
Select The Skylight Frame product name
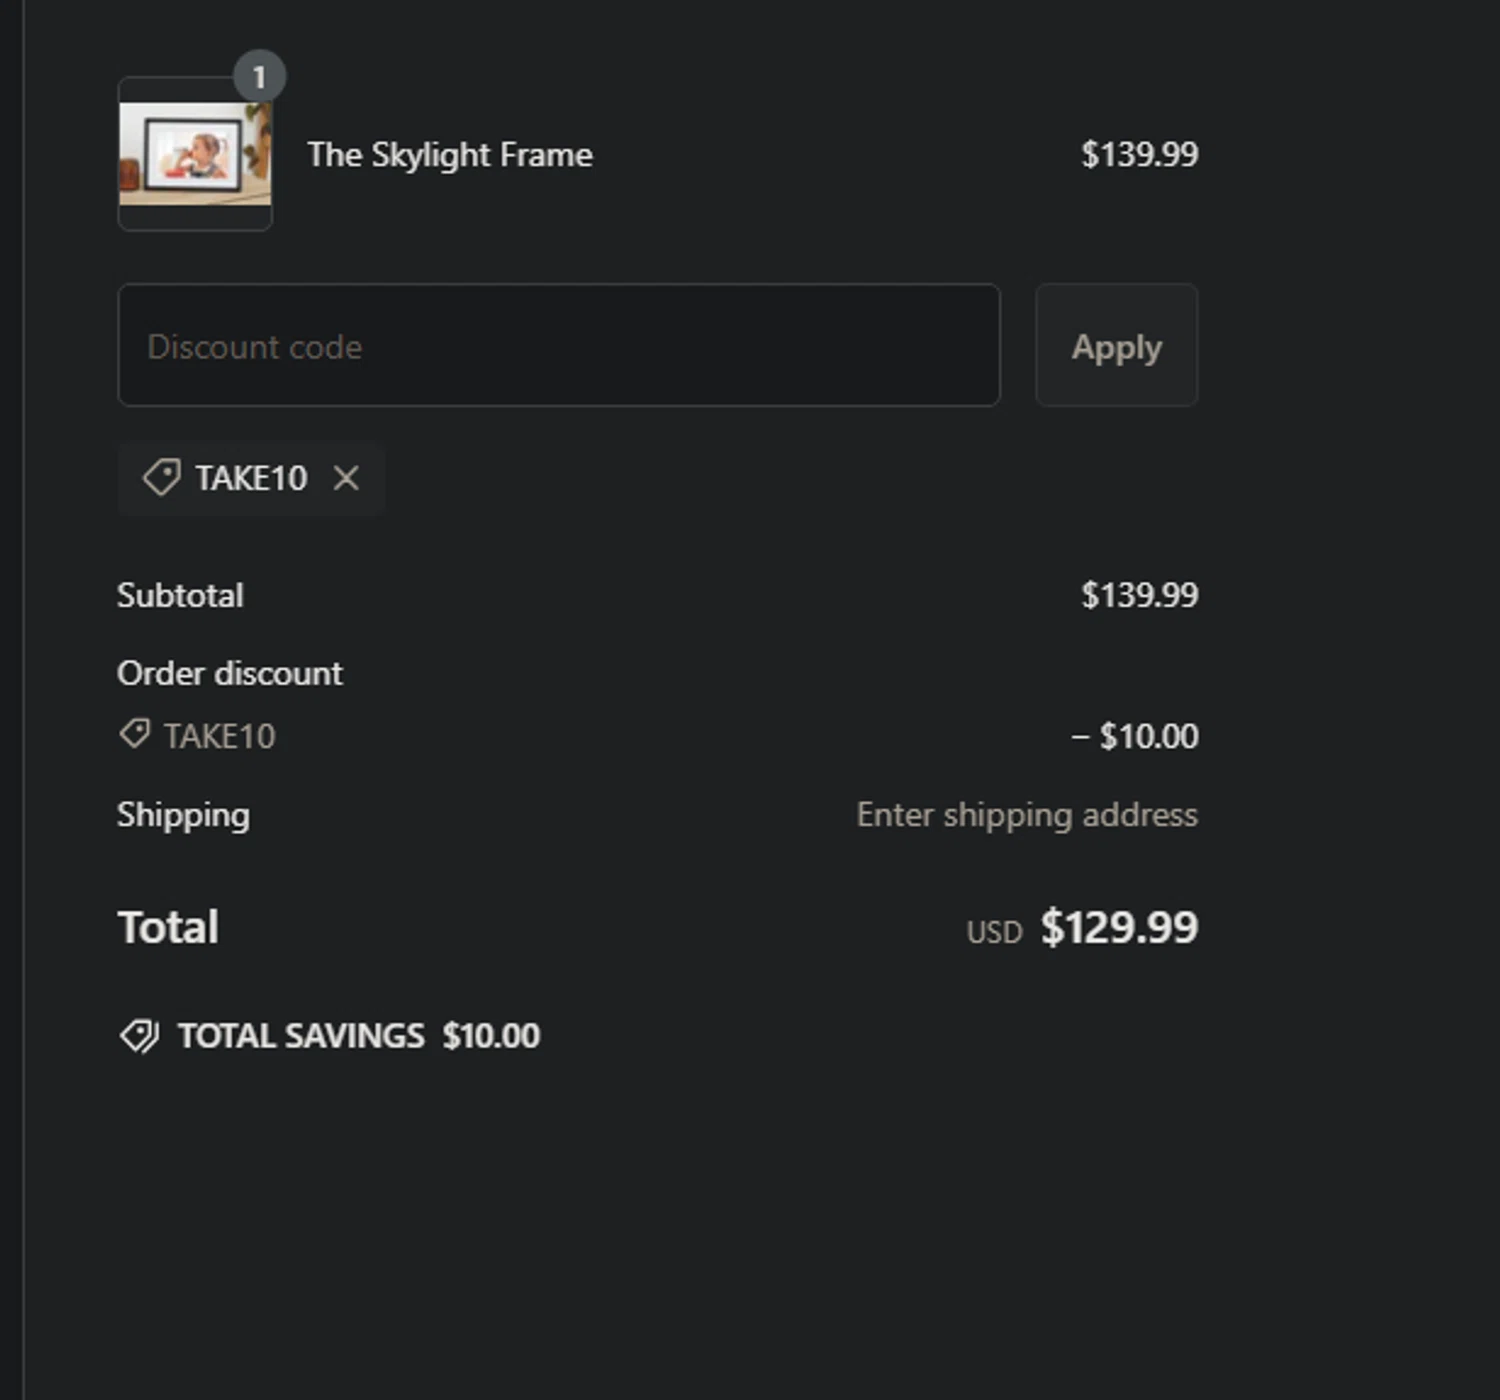[x=450, y=155]
